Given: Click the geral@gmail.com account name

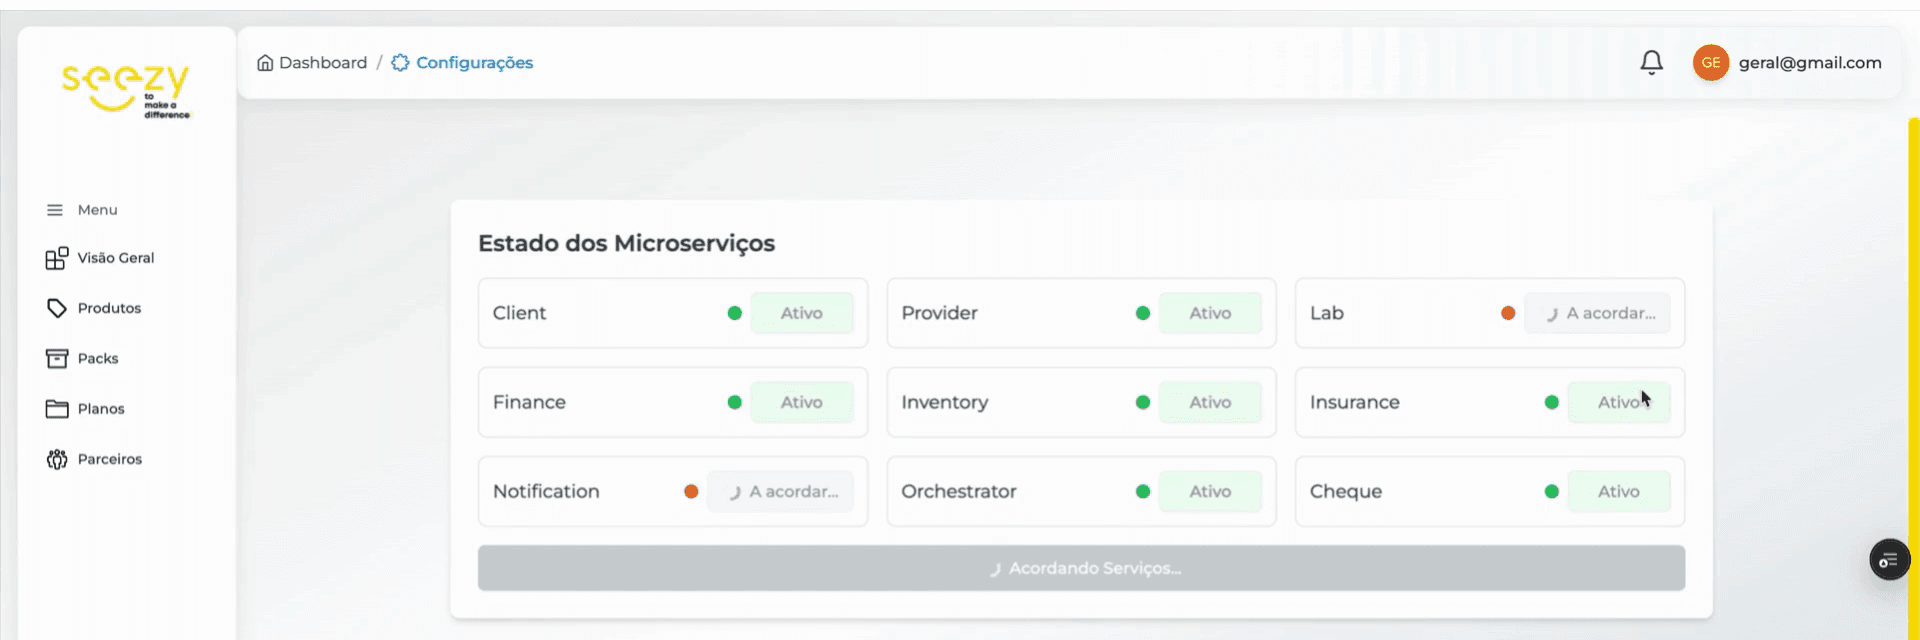Looking at the screenshot, I should coord(1810,62).
